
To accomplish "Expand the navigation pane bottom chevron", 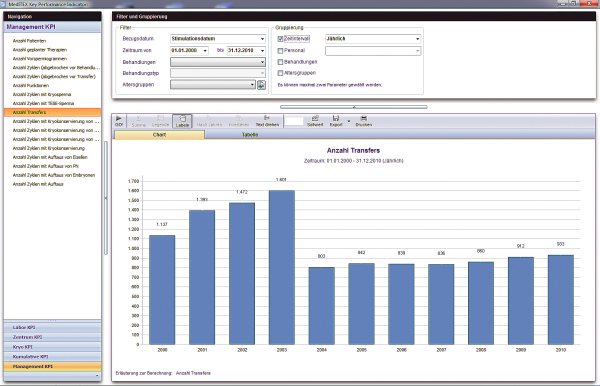I will pyautogui.click(x=97, y=376).
